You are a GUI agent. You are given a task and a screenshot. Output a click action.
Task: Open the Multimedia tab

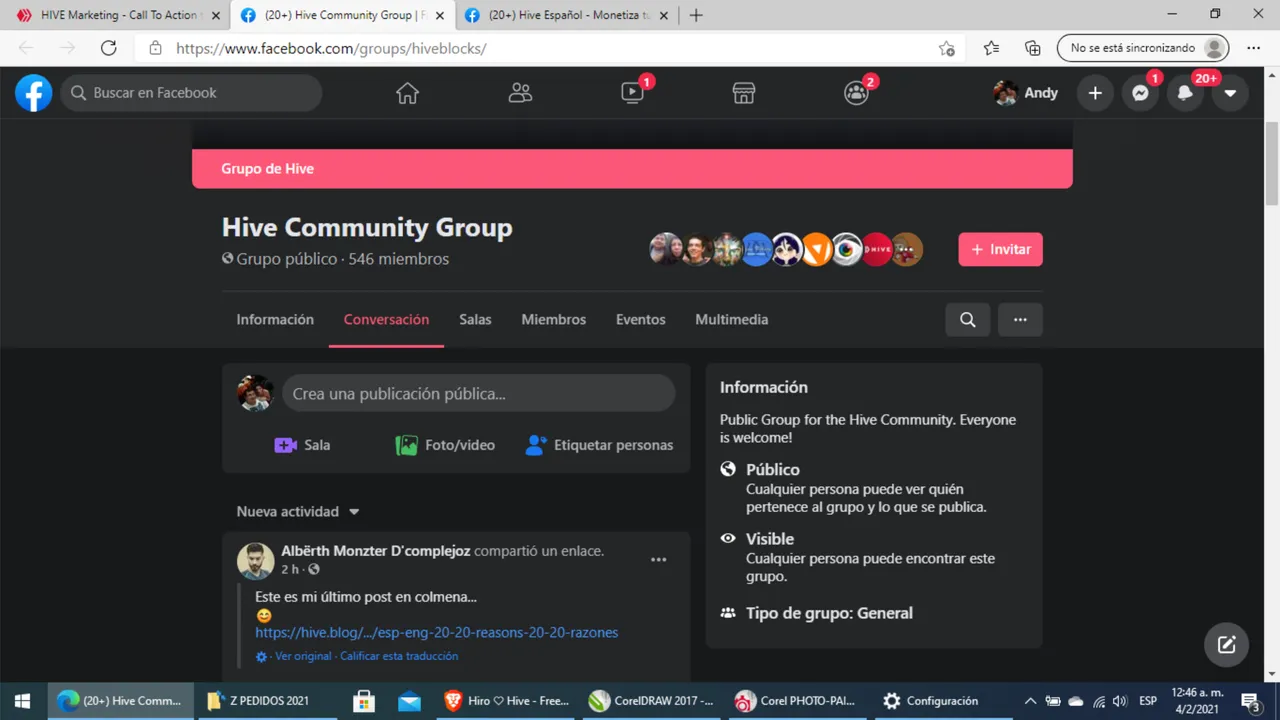click(731, 320)
